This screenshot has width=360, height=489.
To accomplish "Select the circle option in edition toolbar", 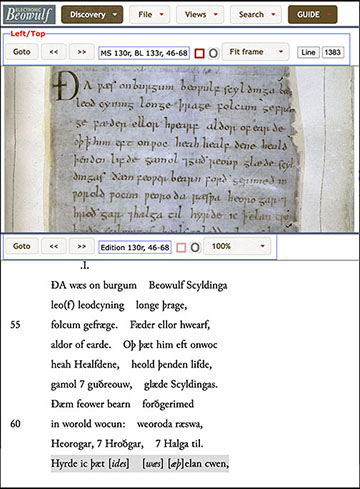I will tap(195, 247).
